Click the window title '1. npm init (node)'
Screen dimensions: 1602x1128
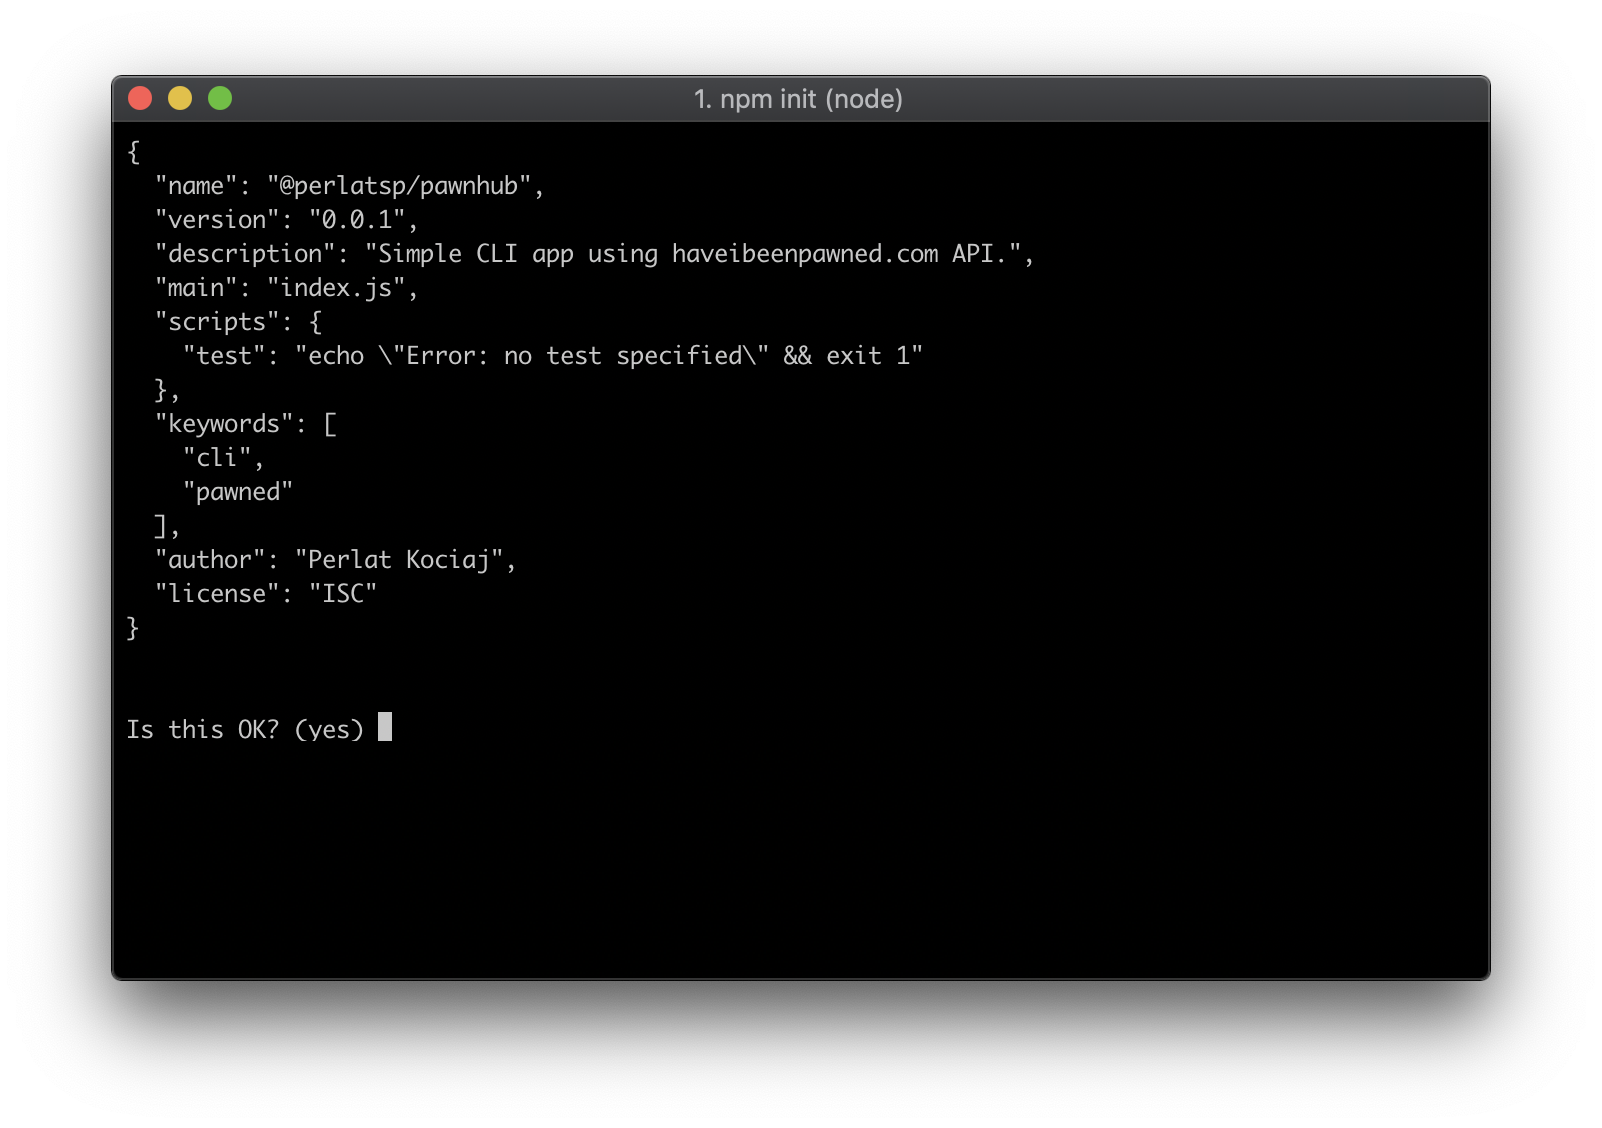point(798,99)
